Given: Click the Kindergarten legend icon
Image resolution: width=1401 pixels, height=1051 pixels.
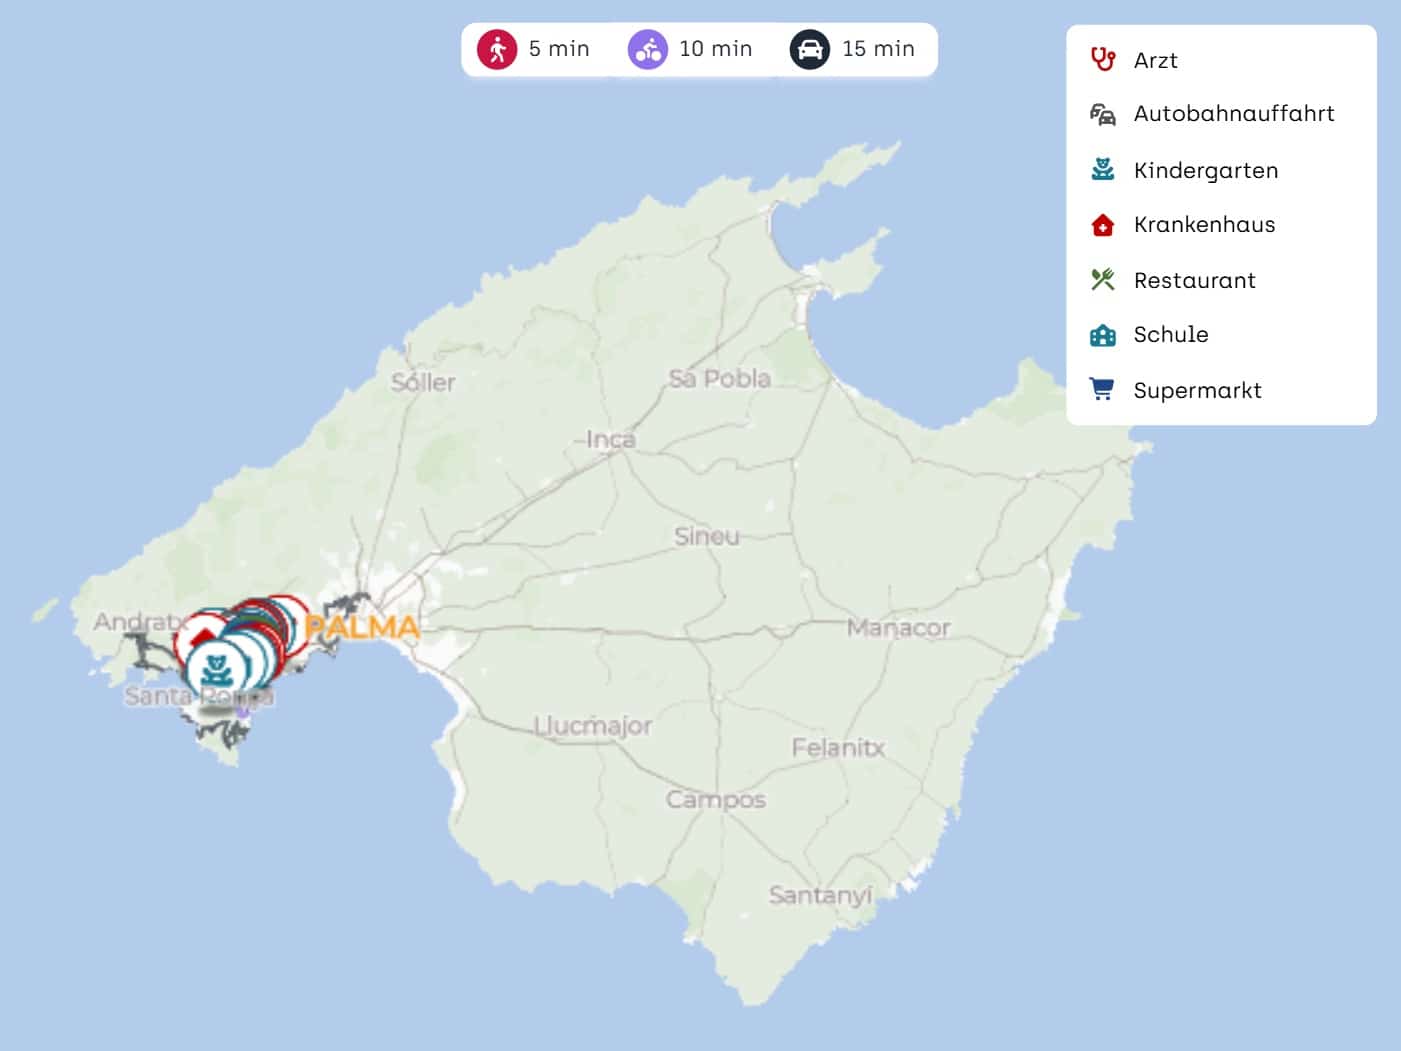Looking at the screenshot, I should point(1103,170).
